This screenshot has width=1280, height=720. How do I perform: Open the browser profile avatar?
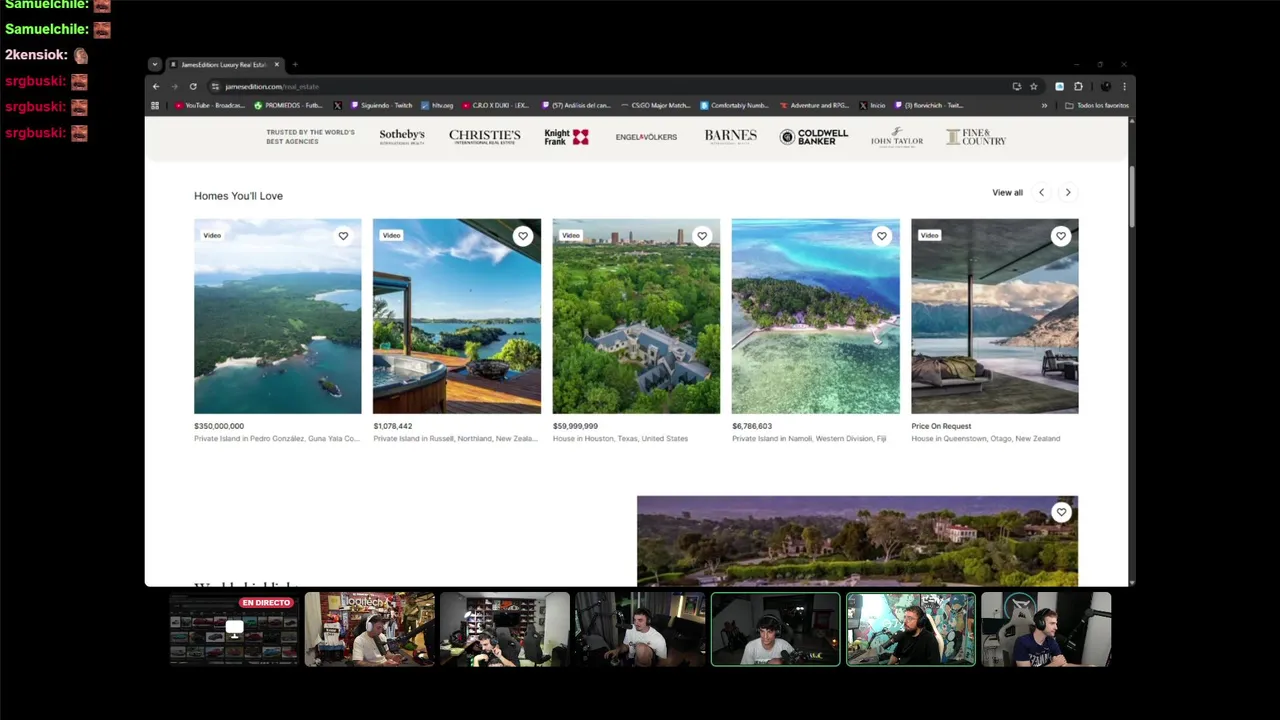click(x=1105, y=86)
